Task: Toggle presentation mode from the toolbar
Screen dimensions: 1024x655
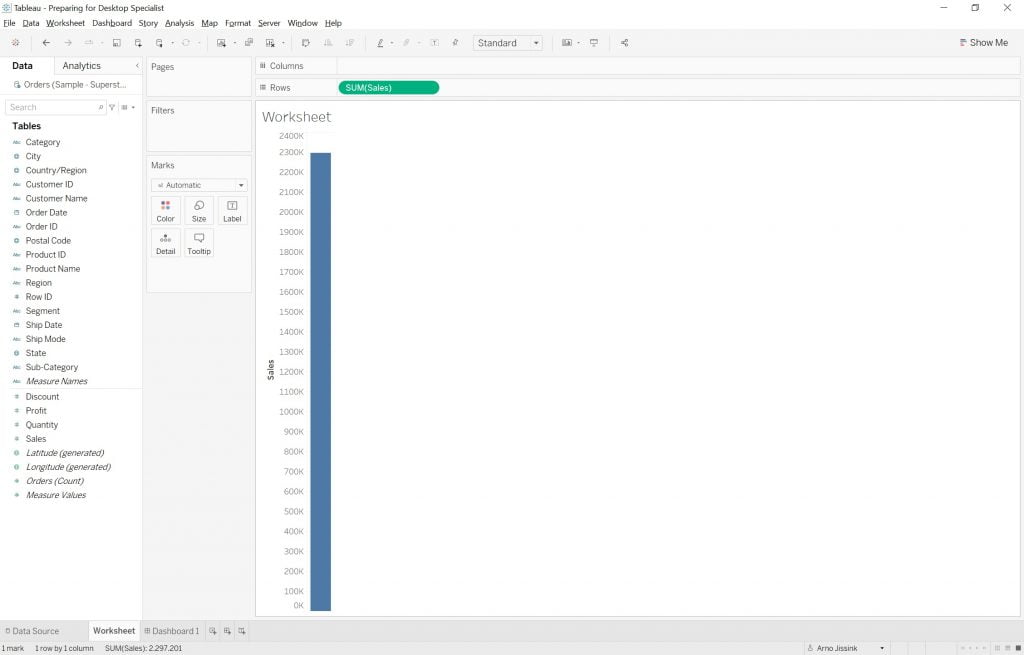Action: 594,43
